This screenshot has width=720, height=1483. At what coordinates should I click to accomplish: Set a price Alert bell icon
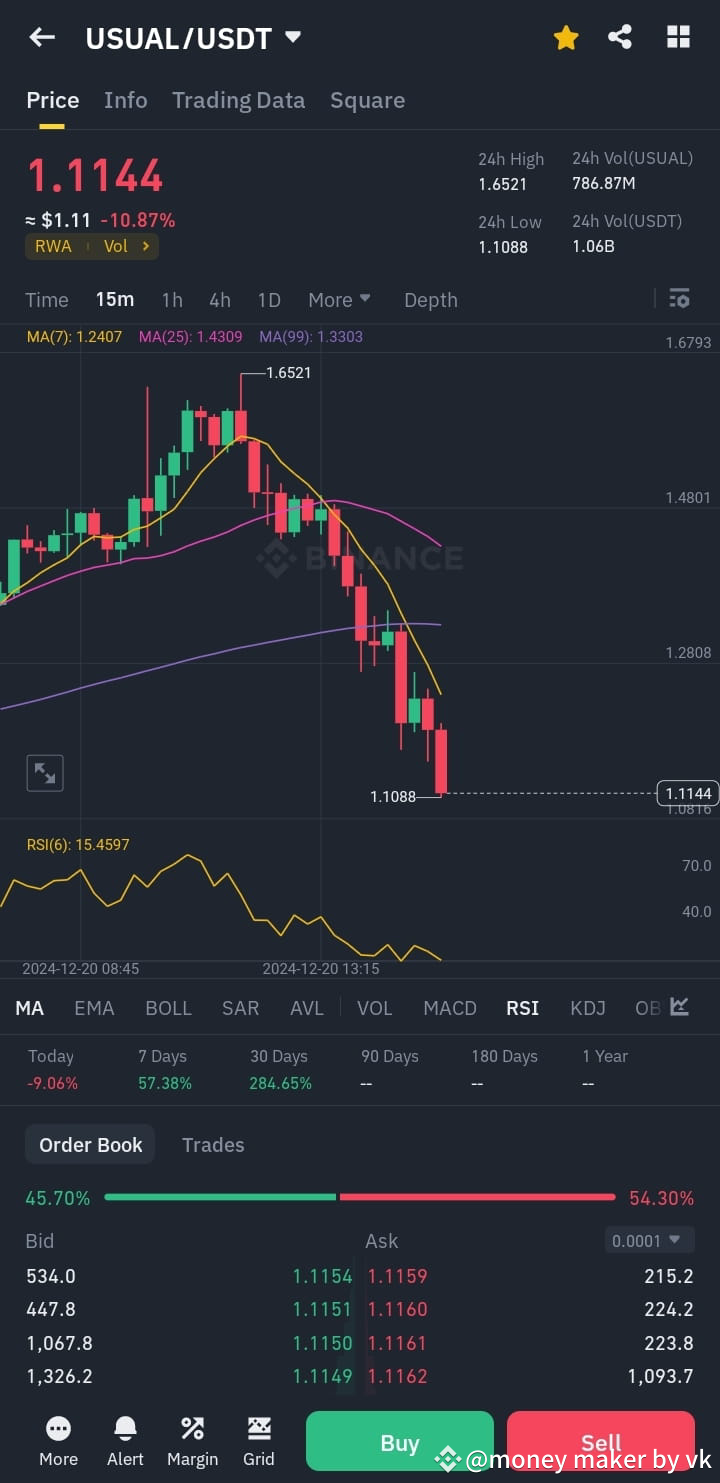[125, 1441]
